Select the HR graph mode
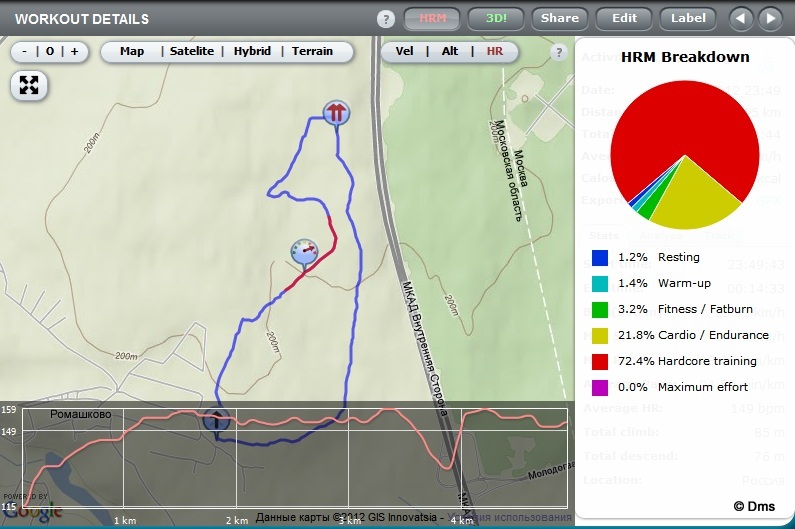Screen dimensions: 795x529 pyautogui.click(x=495, y=51)
